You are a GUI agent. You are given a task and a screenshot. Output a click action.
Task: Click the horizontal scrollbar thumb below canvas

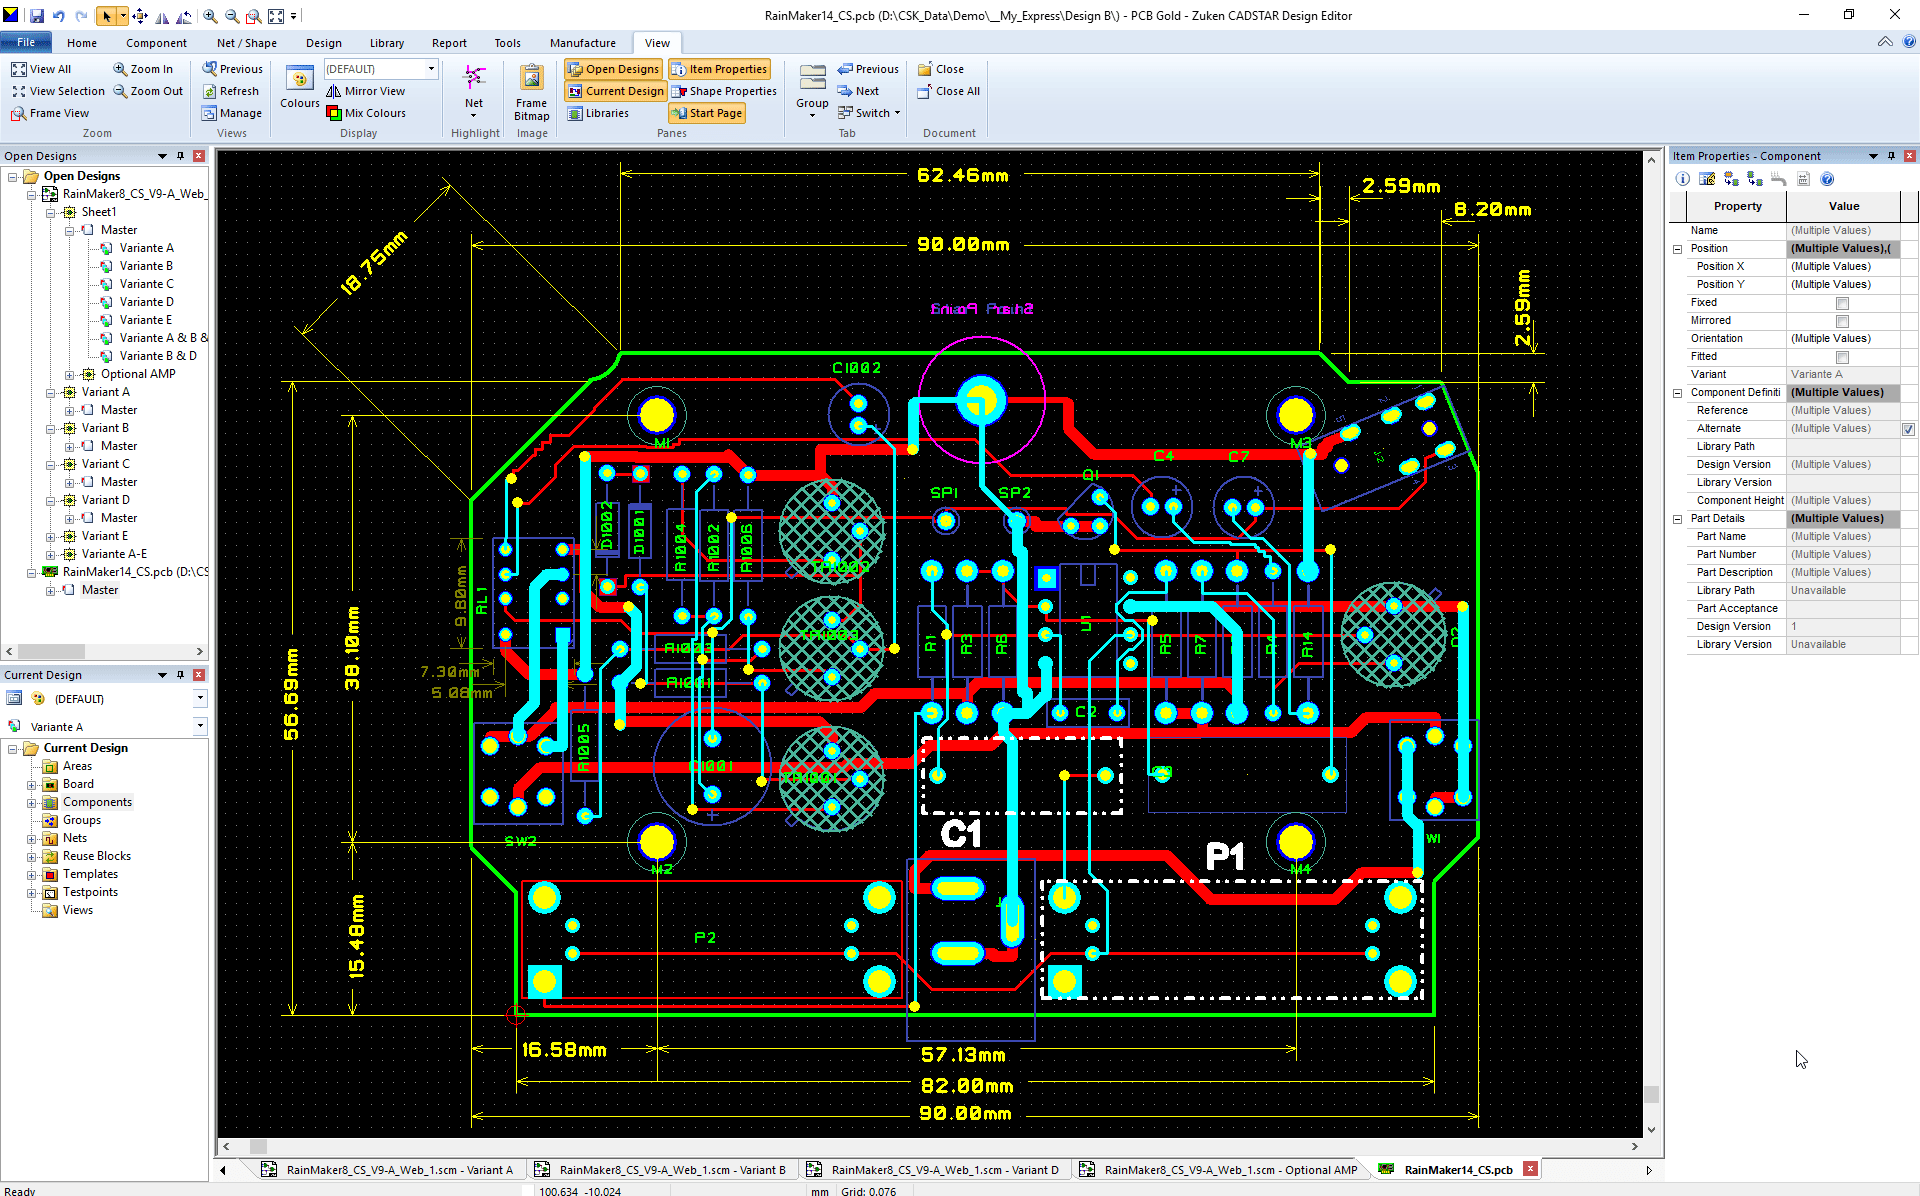[258, 1146]
